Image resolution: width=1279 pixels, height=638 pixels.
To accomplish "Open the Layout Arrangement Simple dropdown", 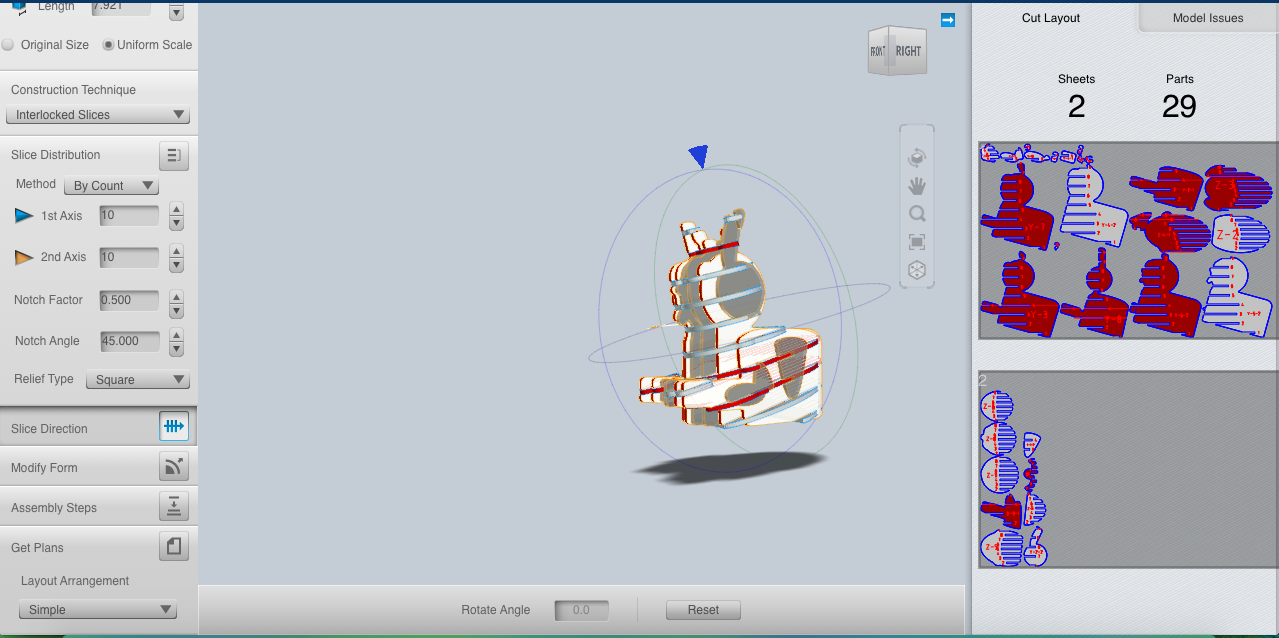I will coord(98,610).
